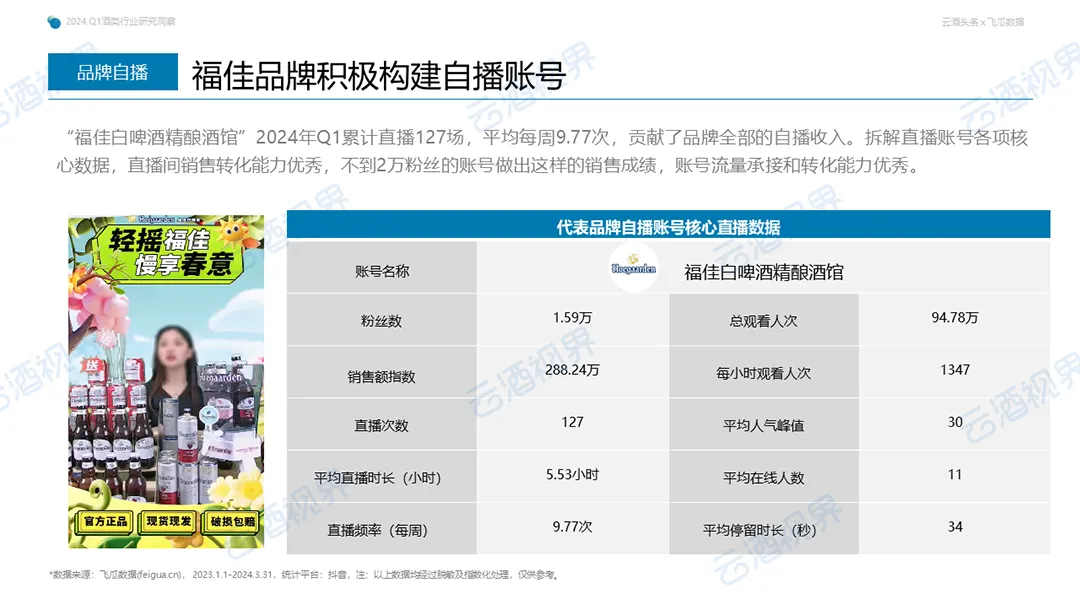Viewport: 1080px width, 608px height.
Task: Click the Hoegaarden round logo in table
Action: point(633,268)
